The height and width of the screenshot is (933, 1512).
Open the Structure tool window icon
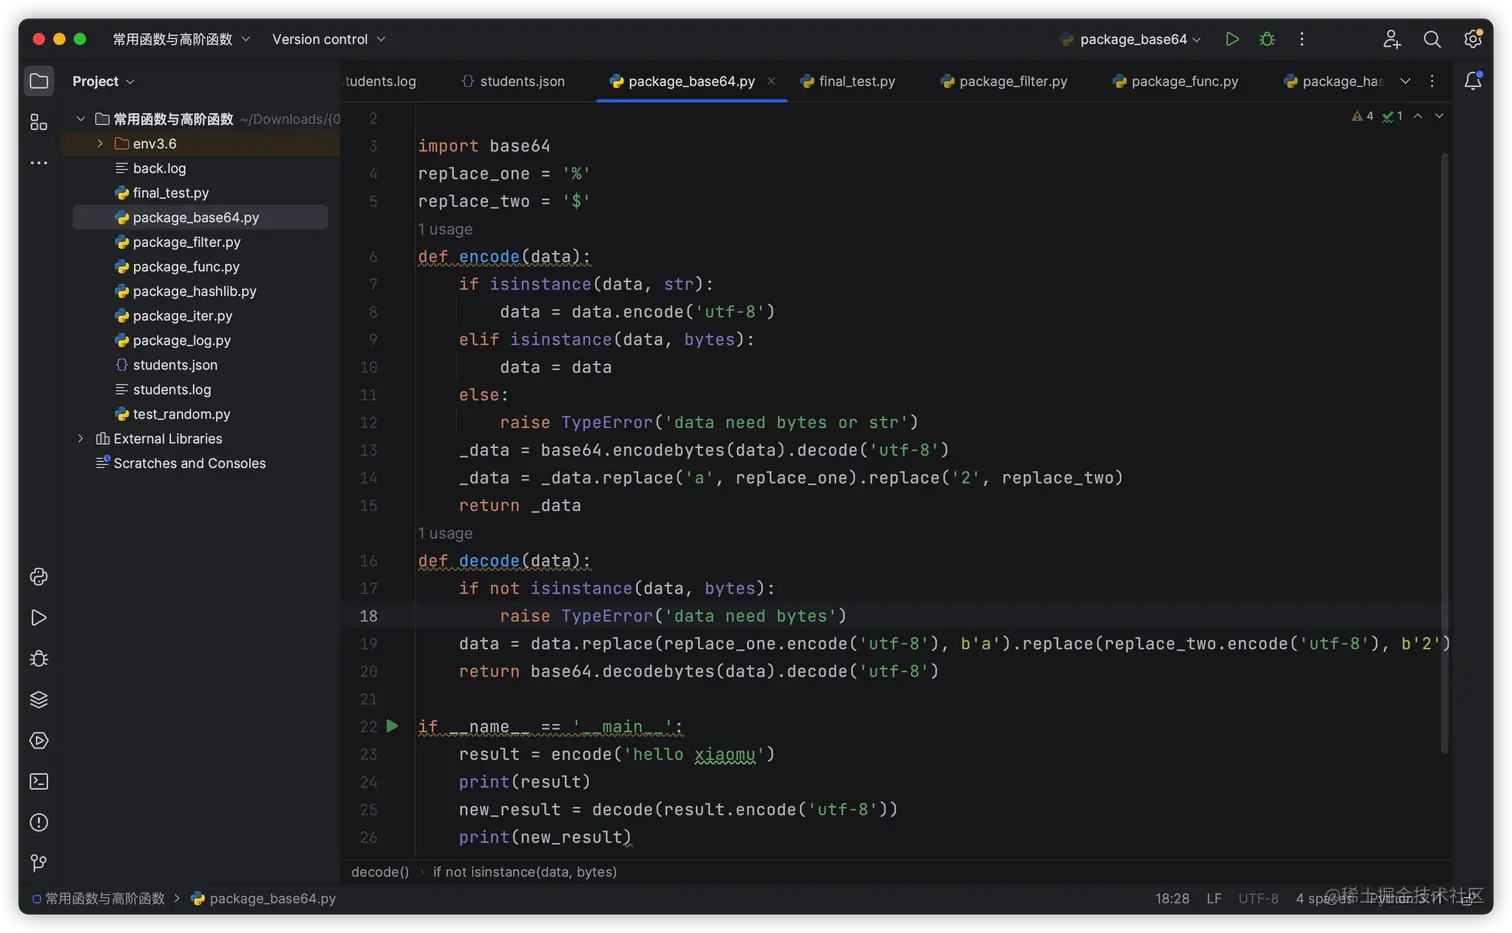pos(39,122)
